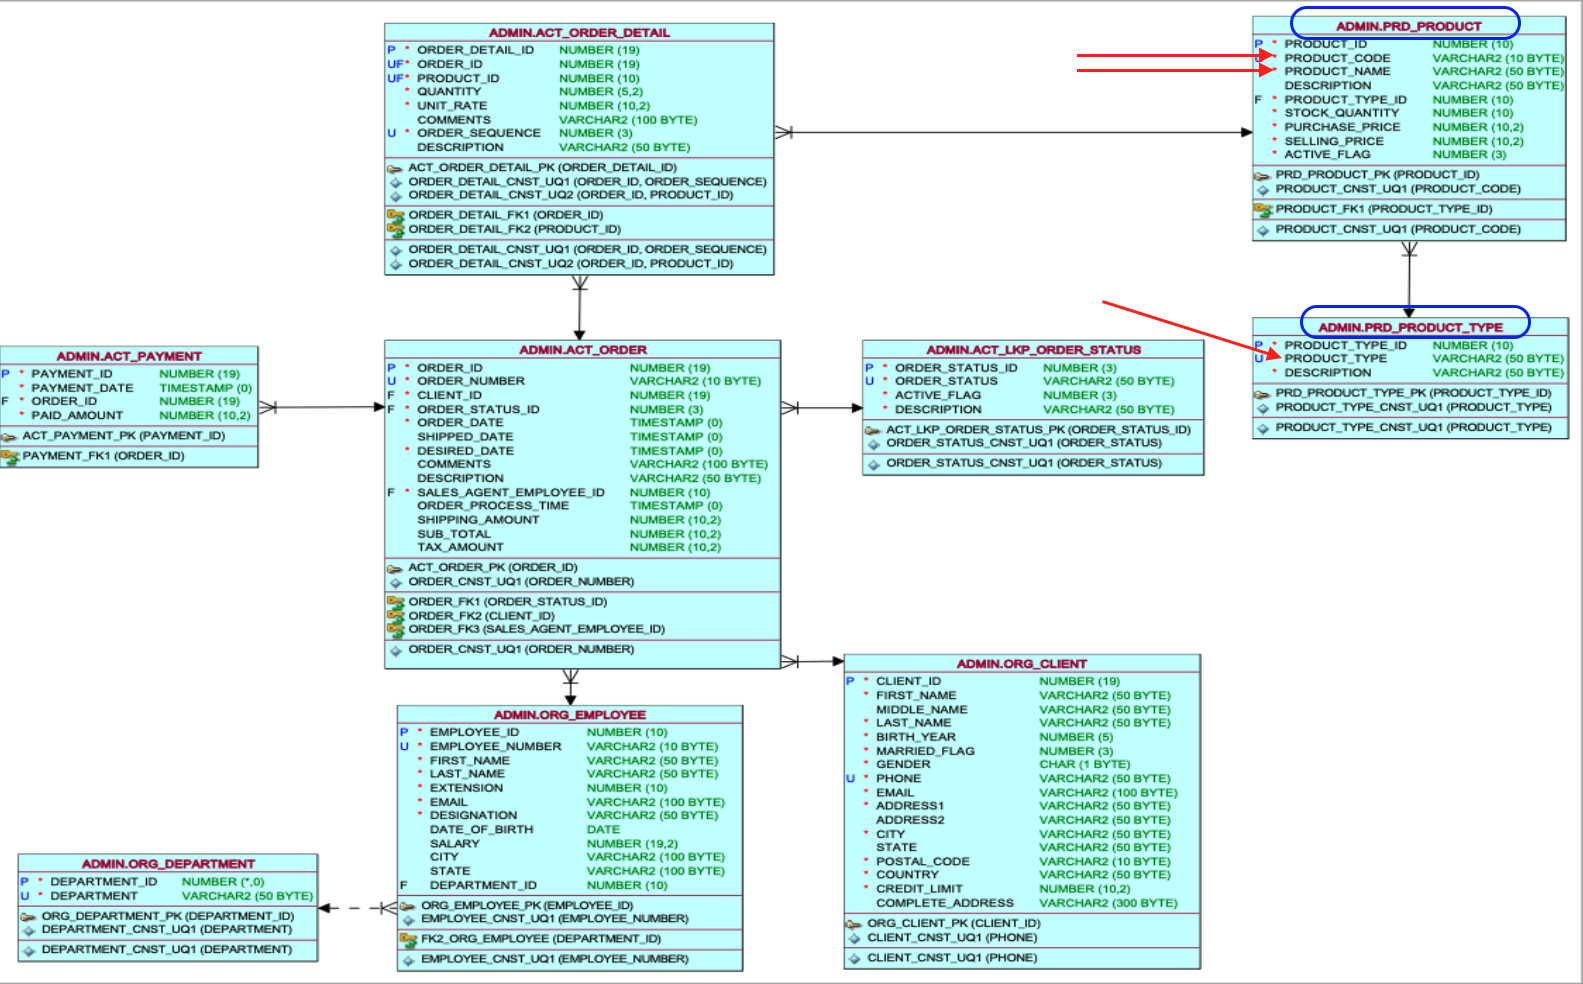Click the COMPLETE_ADDRESS column row
This screenshot has width=1583, height=984.
click(x=1022, y=903)
